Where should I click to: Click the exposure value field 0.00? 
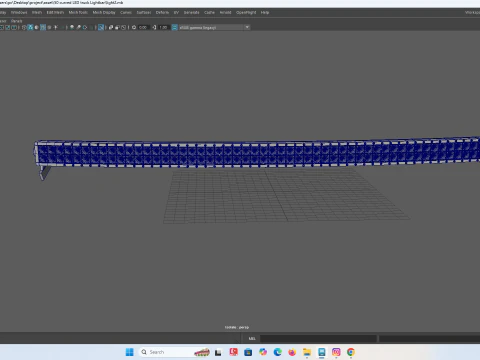(x=143, y=27)
